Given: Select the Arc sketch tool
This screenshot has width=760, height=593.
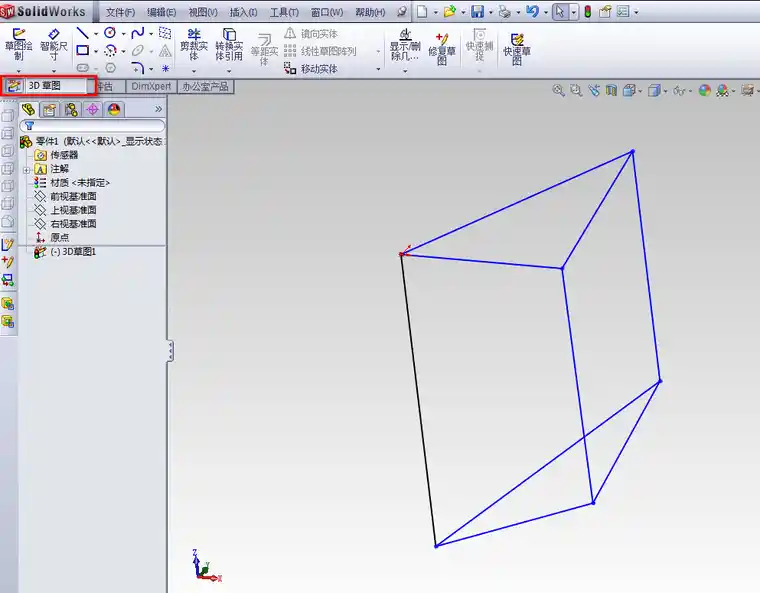Looking at the screenshot, I should (x=110, y=50).
